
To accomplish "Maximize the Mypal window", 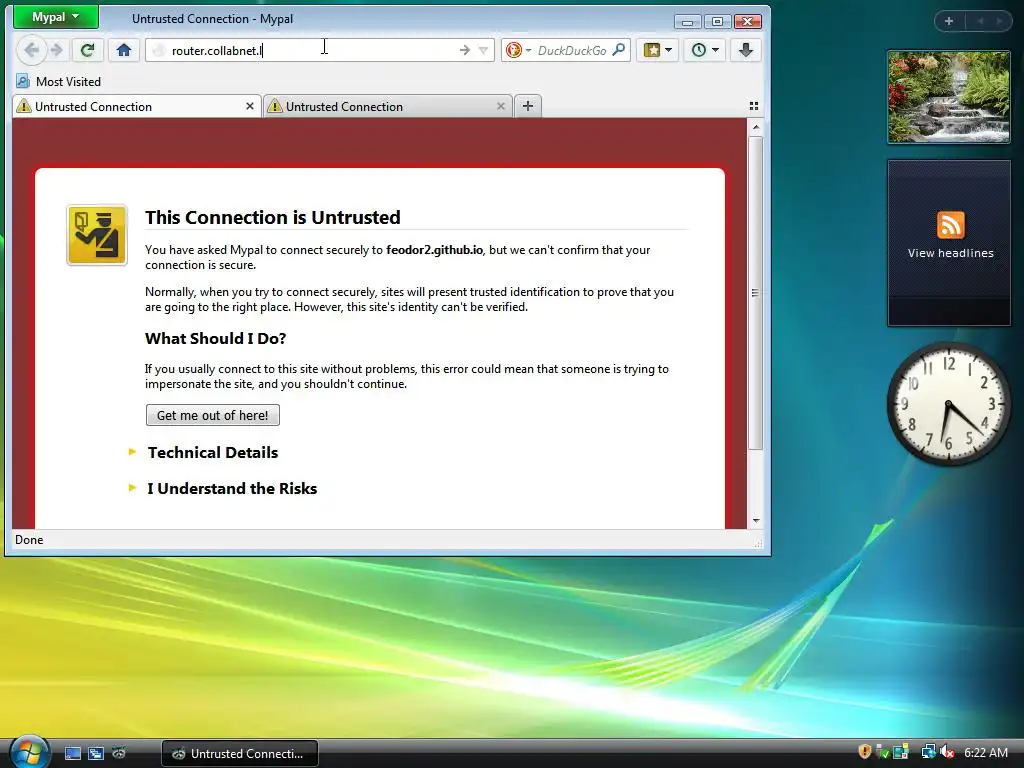I will coord(717,22).
